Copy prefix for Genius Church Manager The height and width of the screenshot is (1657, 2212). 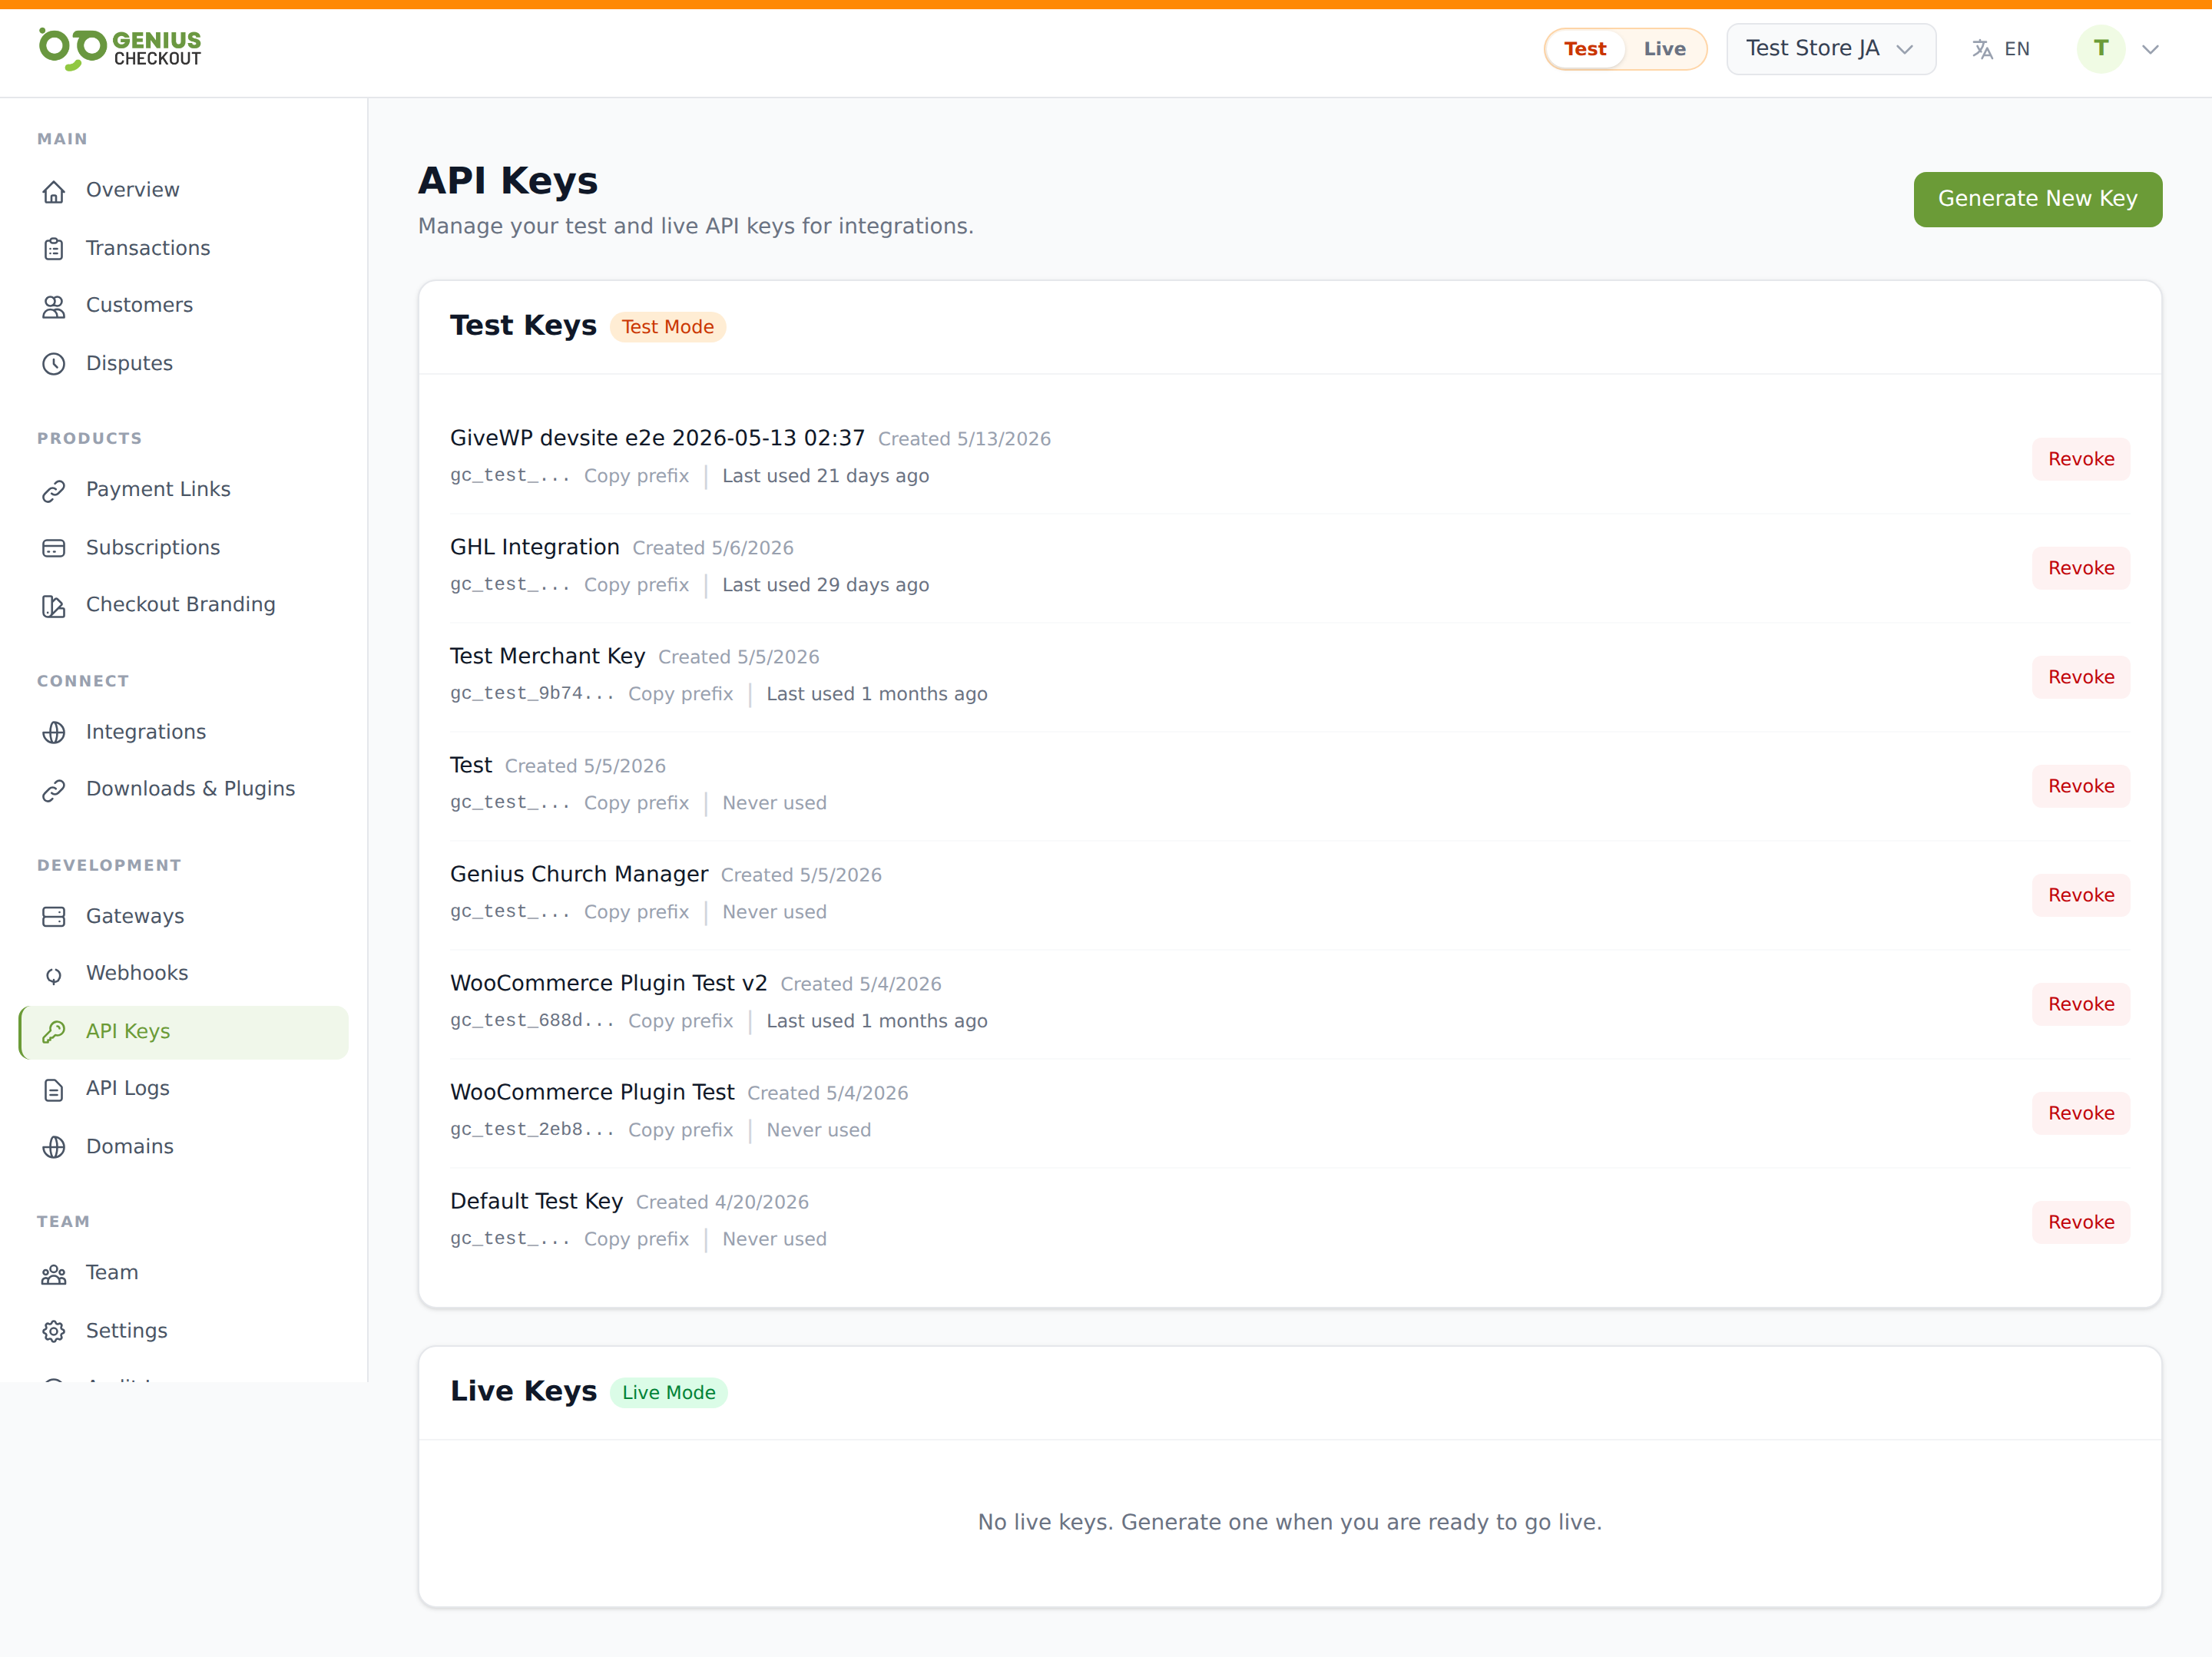point(636,912)
